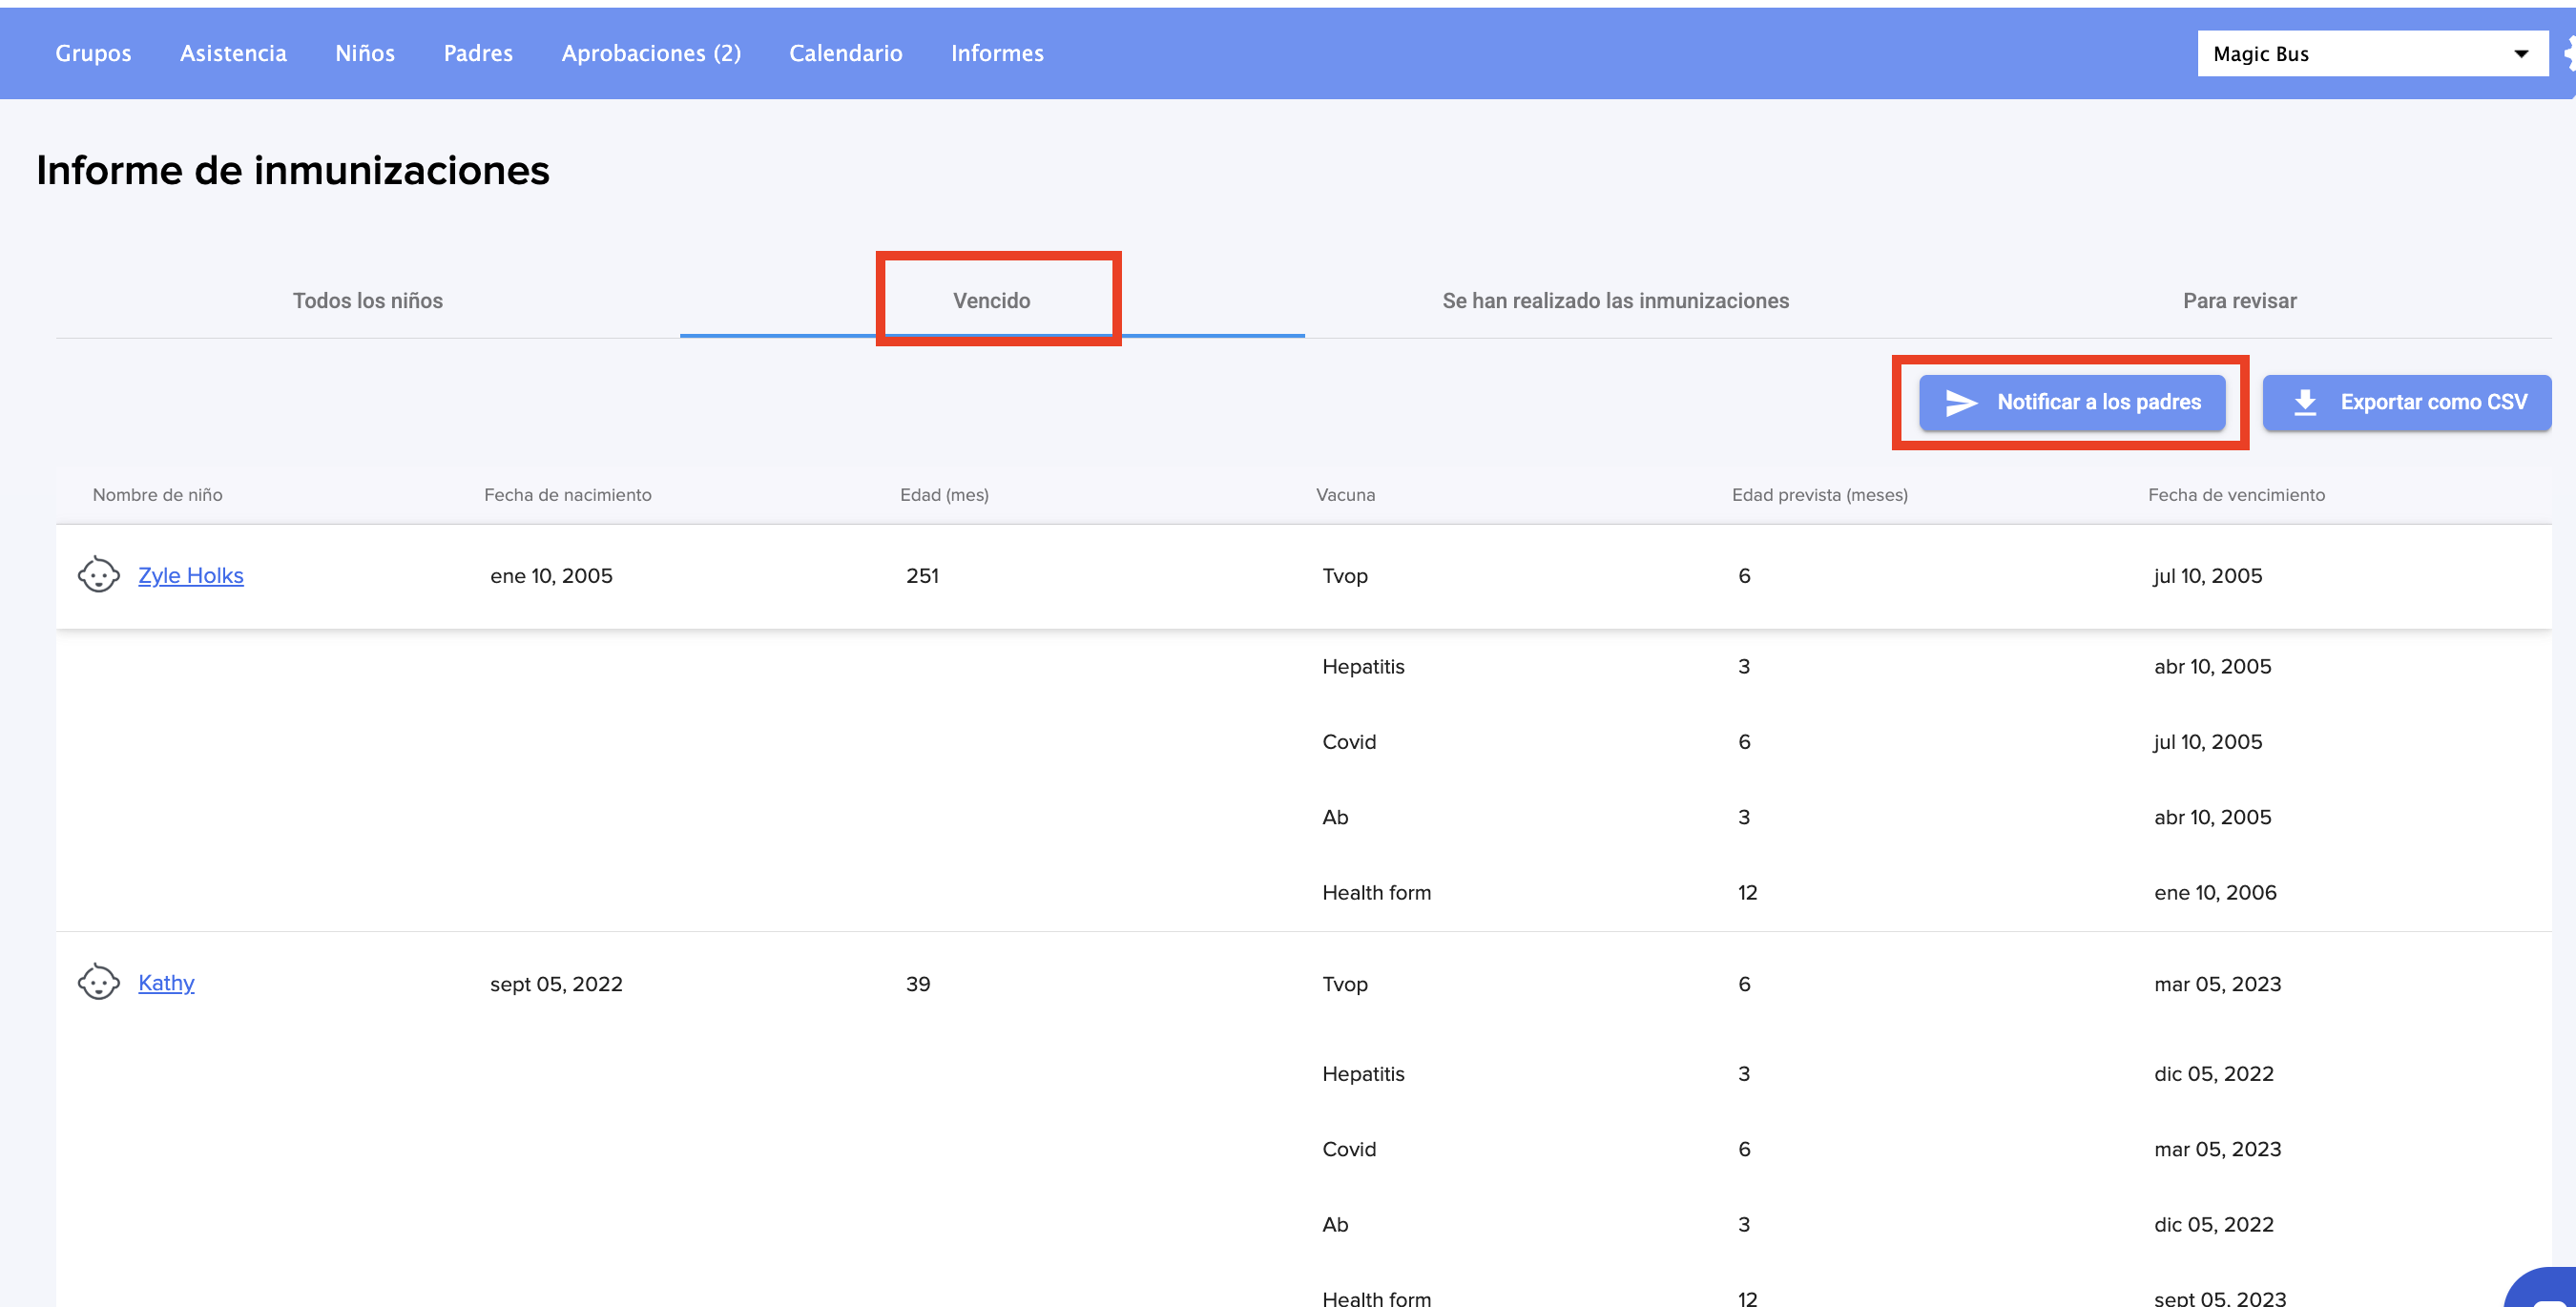Click paper plane icon on Notificar button

coord(1961,402)
